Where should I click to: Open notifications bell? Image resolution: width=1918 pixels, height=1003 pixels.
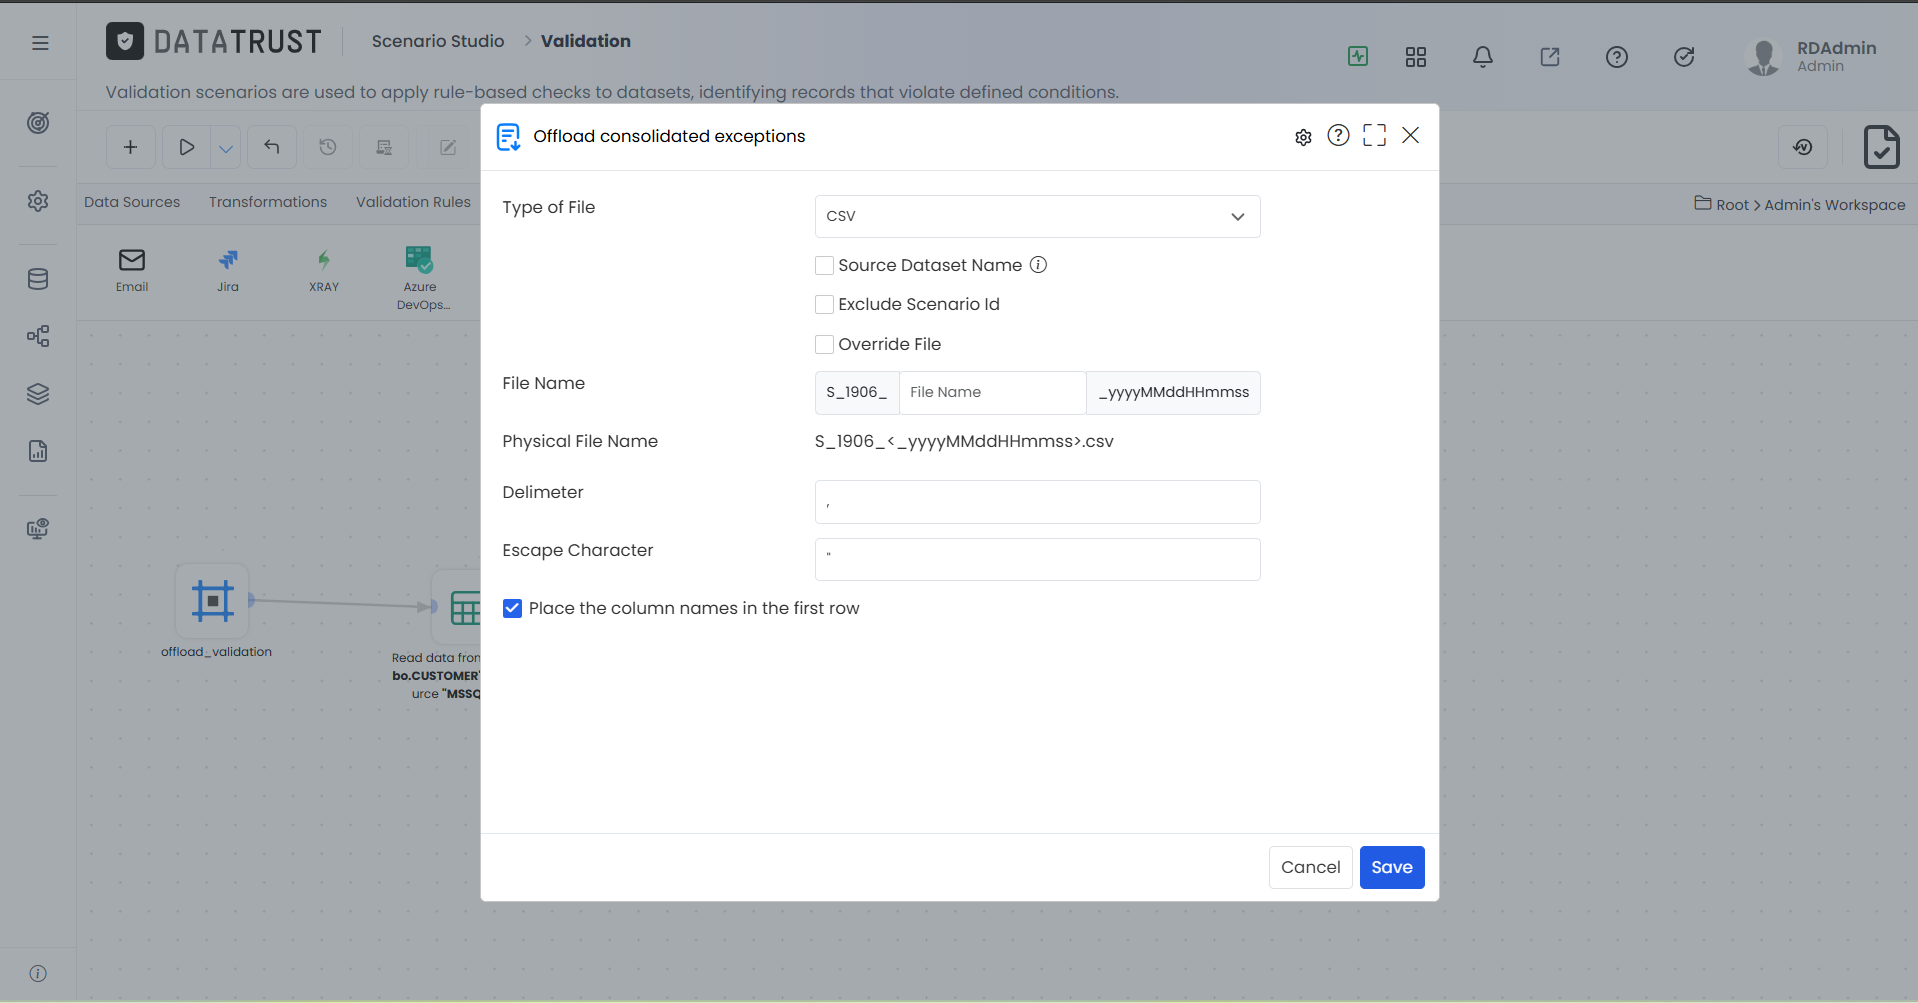pos(1482,57)
